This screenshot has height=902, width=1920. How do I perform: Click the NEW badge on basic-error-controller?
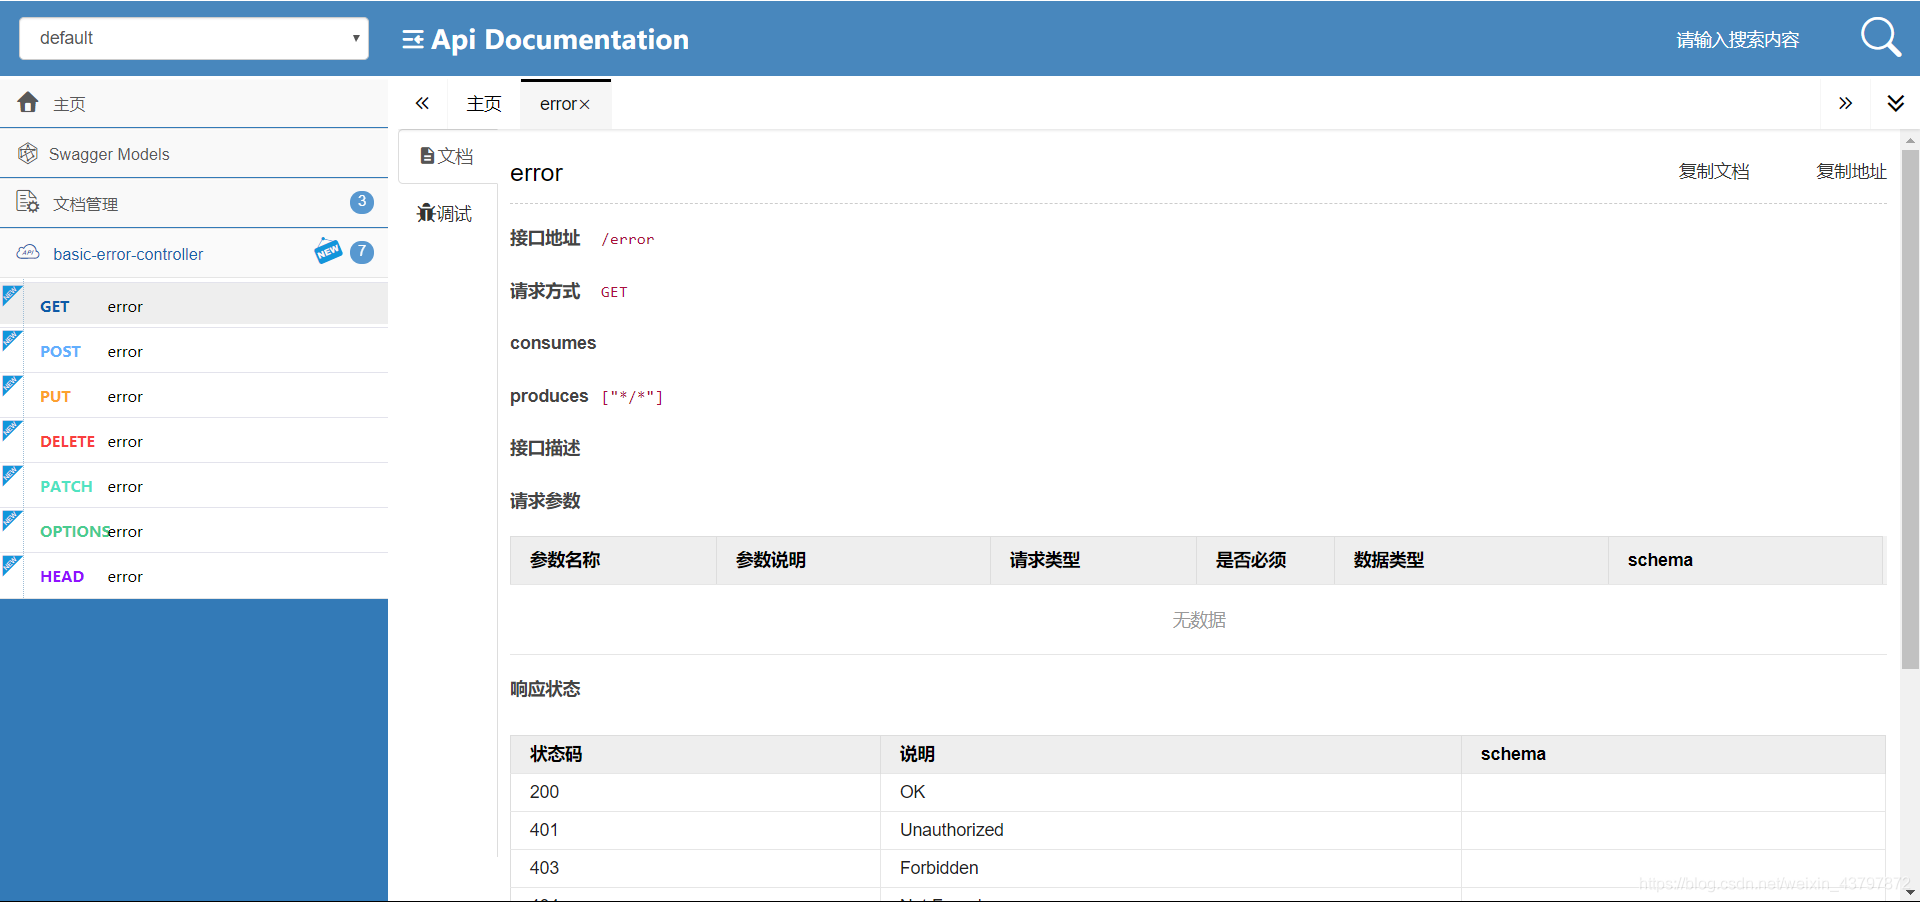pyautogui.click(x=328, y=250)
